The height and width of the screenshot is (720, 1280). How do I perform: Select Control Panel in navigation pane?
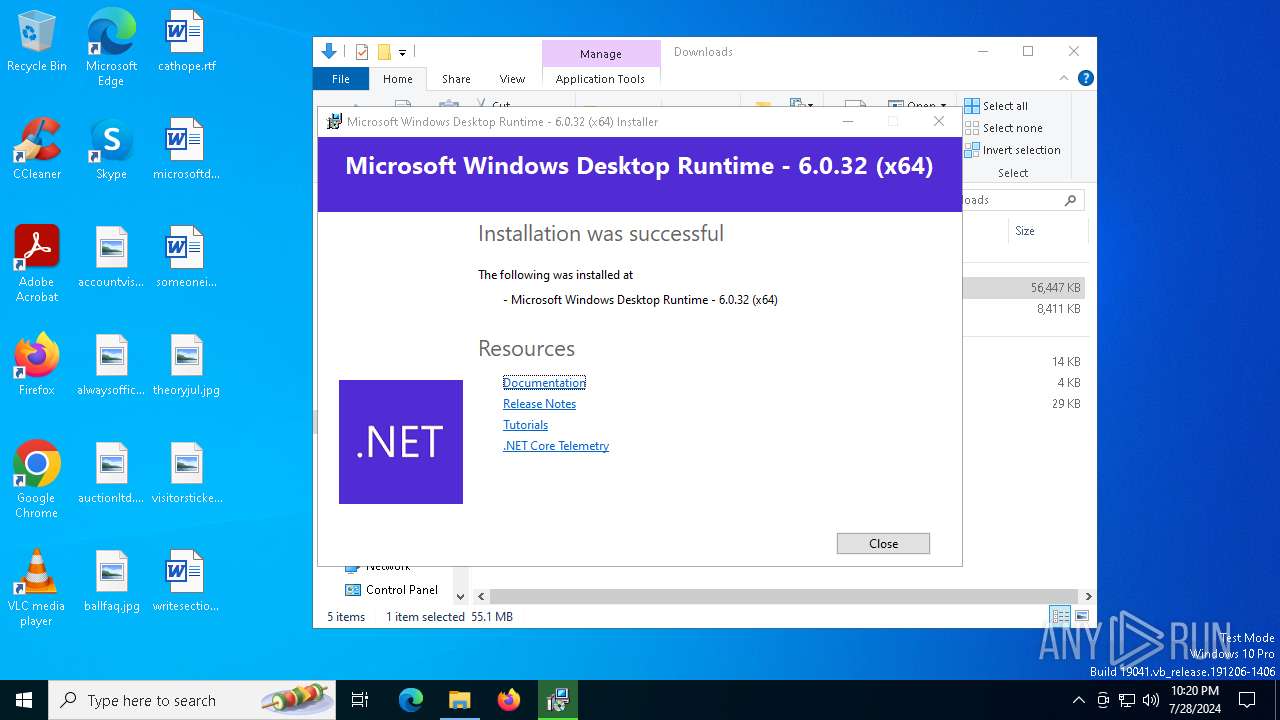point(392,590)
